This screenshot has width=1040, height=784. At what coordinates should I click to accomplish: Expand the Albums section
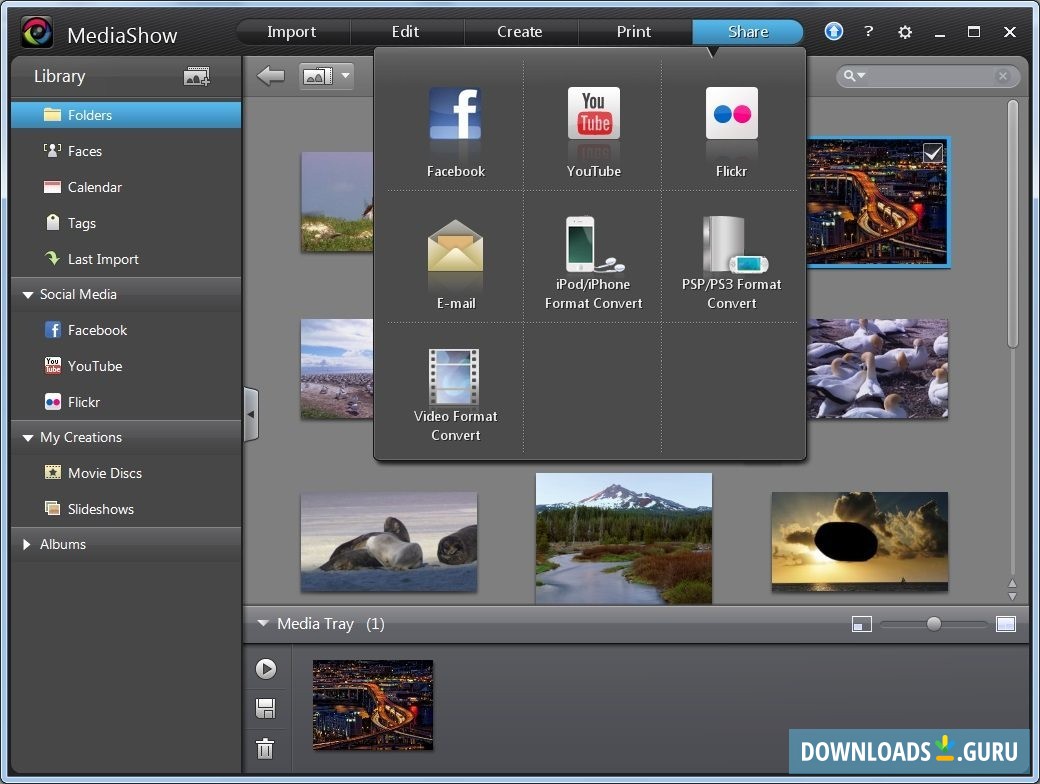27,545
